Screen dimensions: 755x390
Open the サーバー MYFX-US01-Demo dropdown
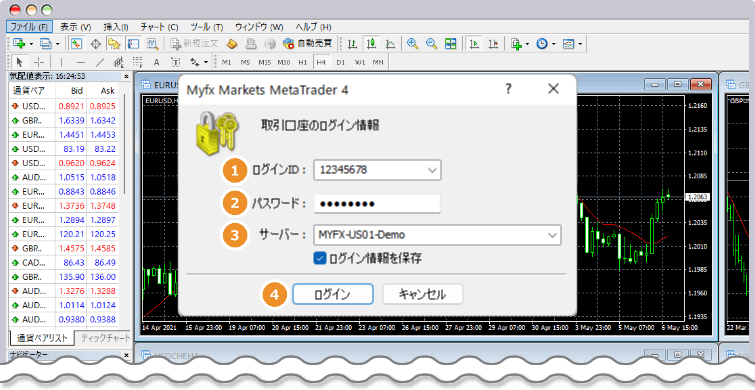[437, 235]
